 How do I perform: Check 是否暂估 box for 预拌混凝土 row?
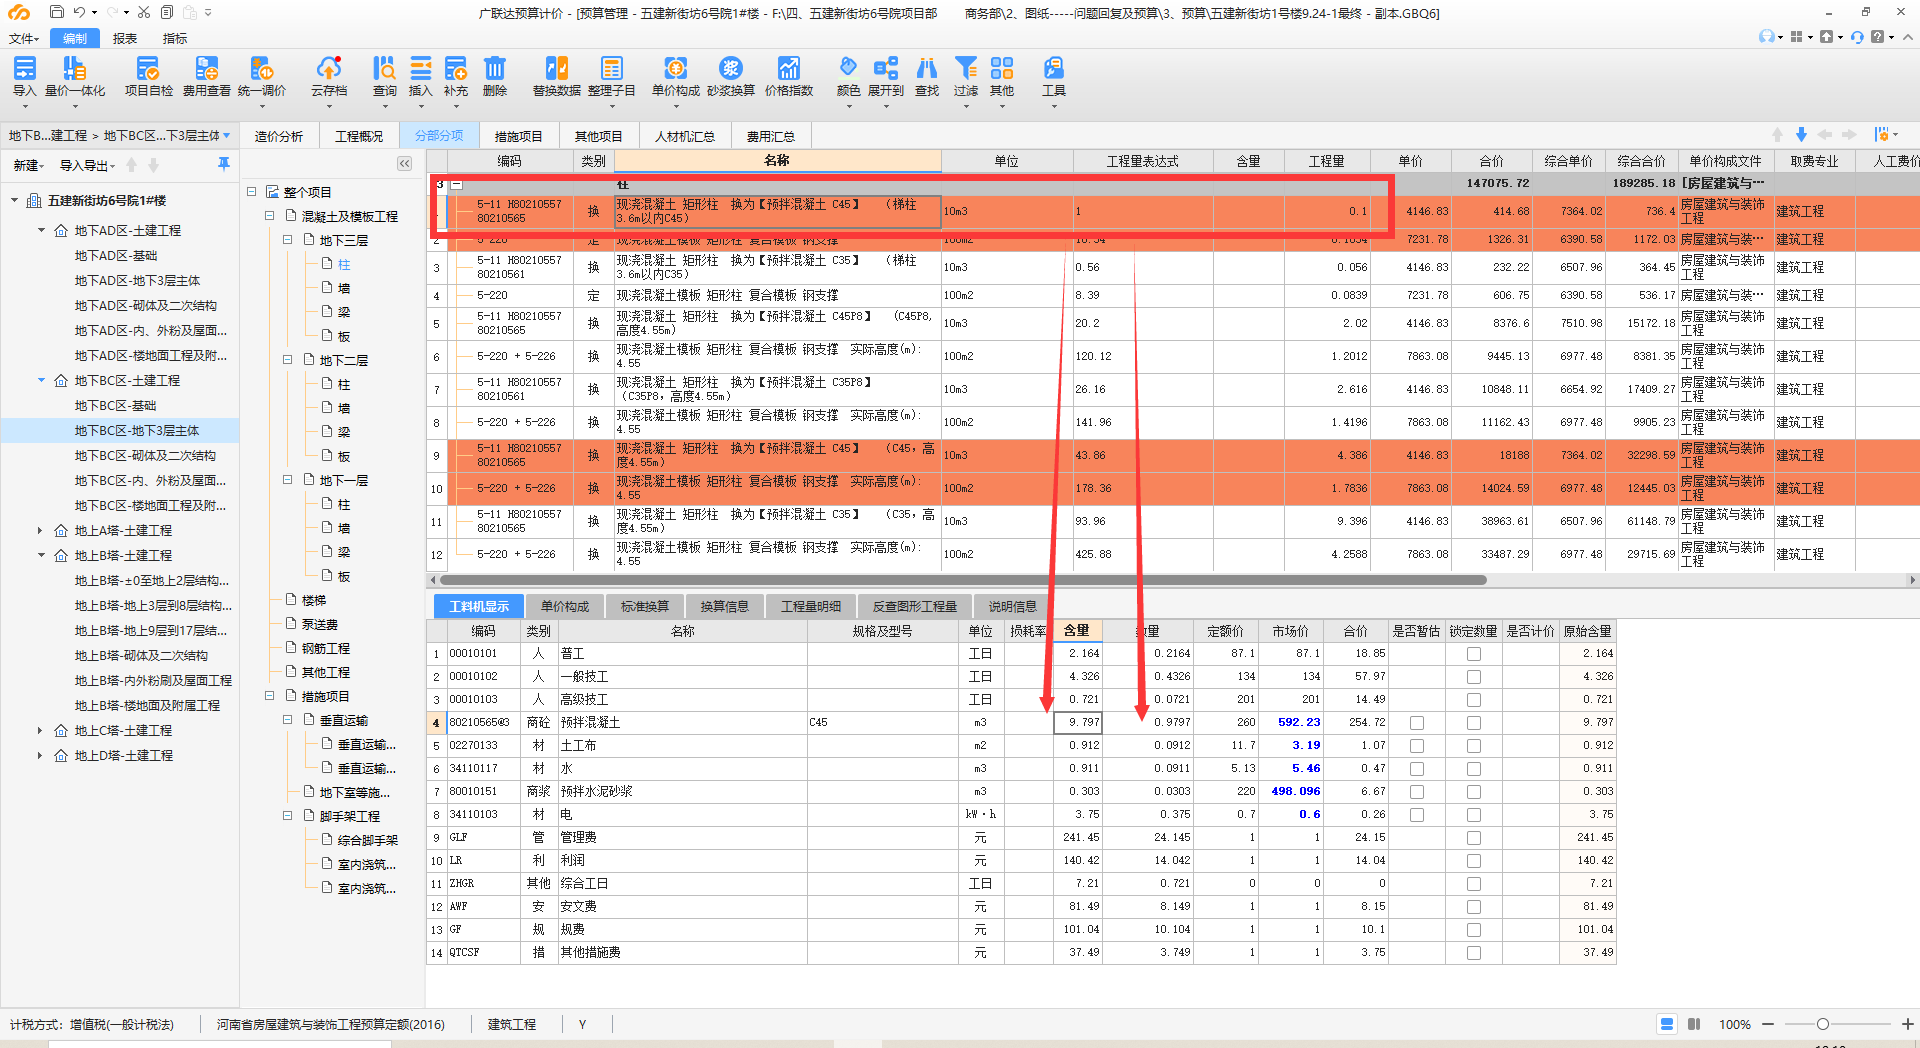coord(1416,723)
